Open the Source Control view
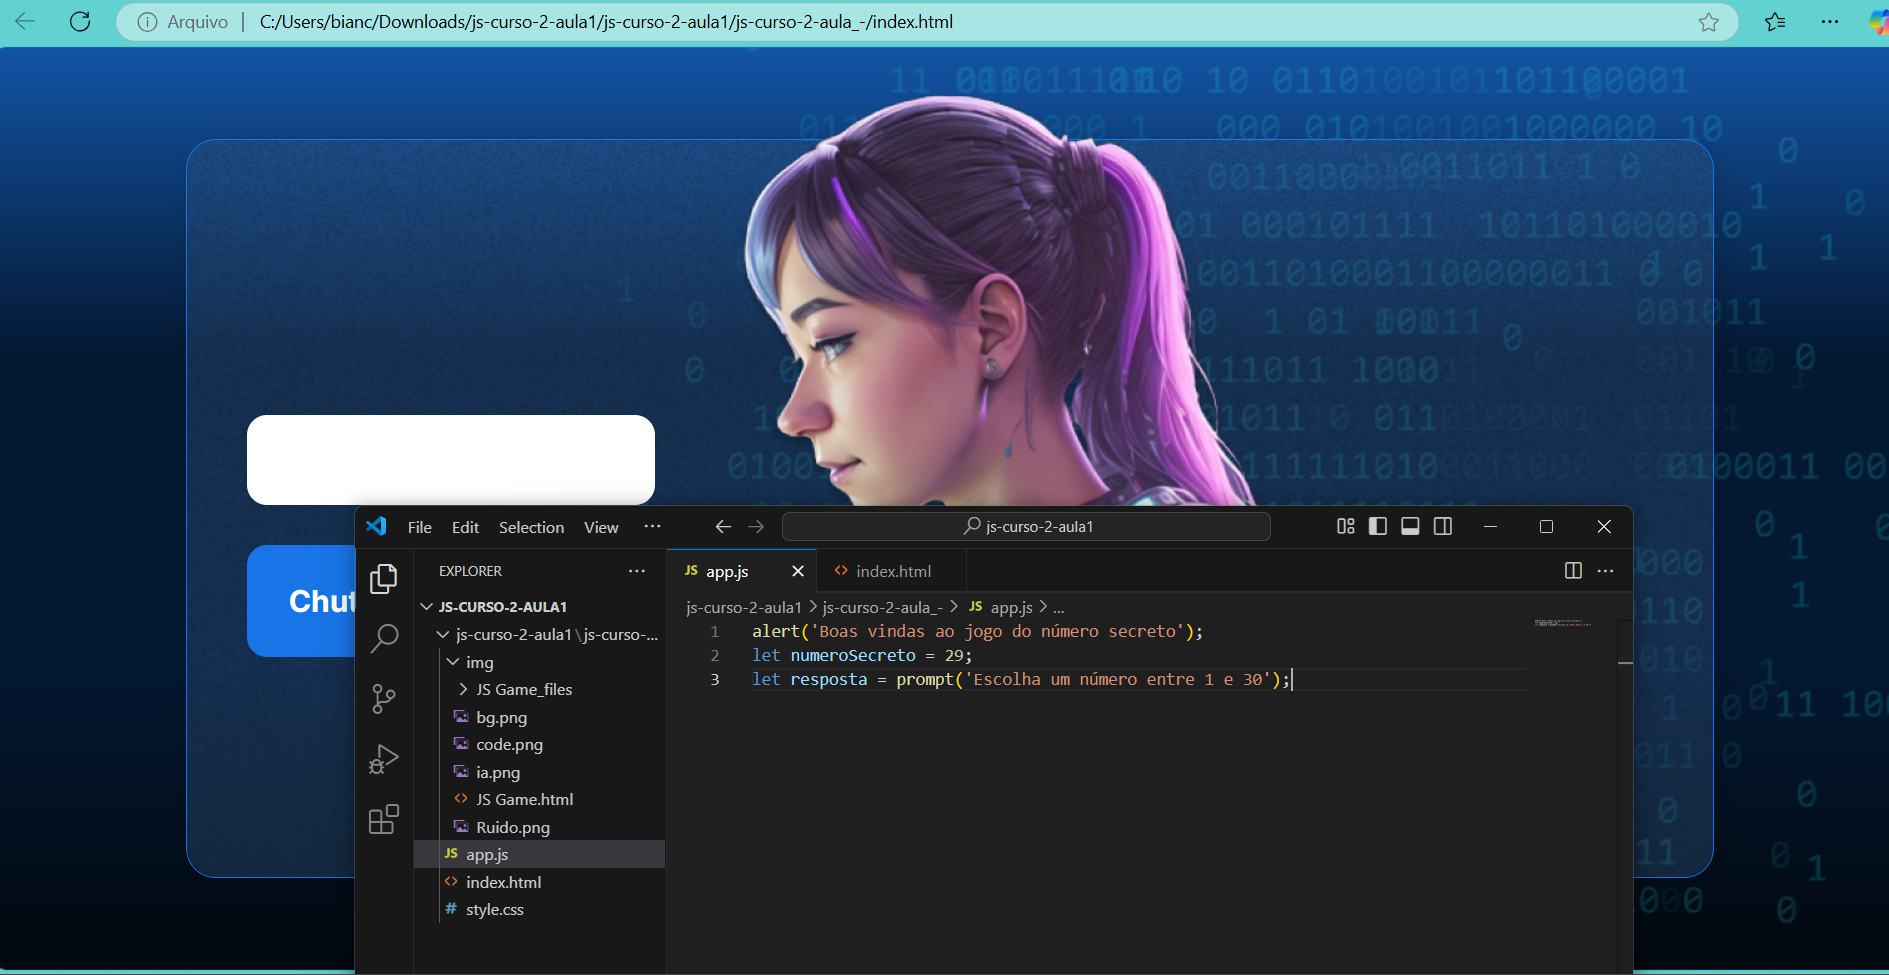Screen dimensions: 1889x975 384,698
